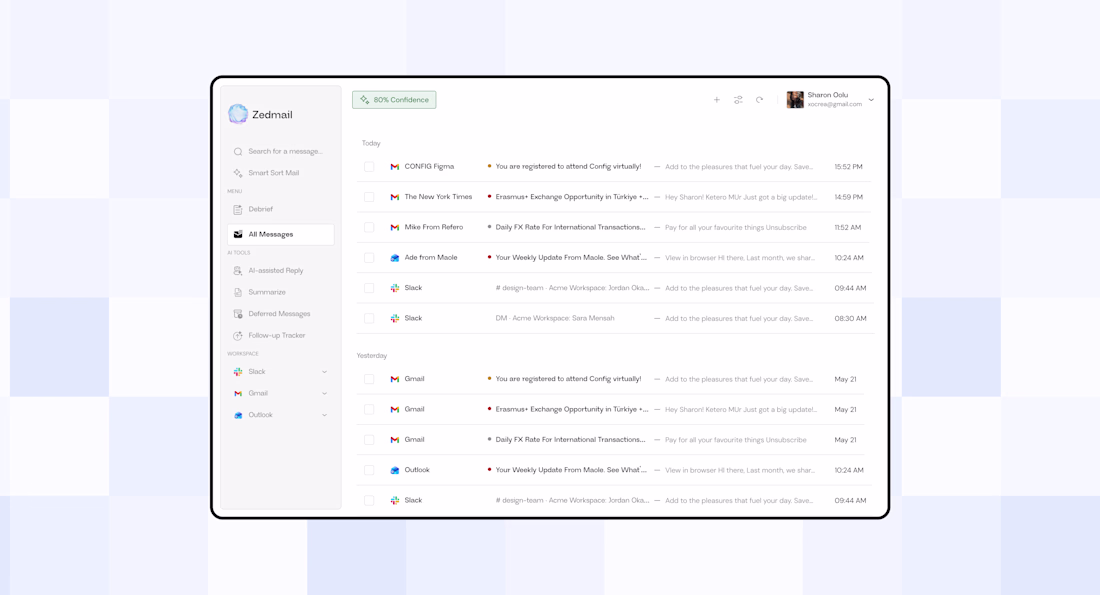Click the Slack icon on the bottom Yesterday row
Viewport: 1100px width, 595px height.
pos(394,500)
